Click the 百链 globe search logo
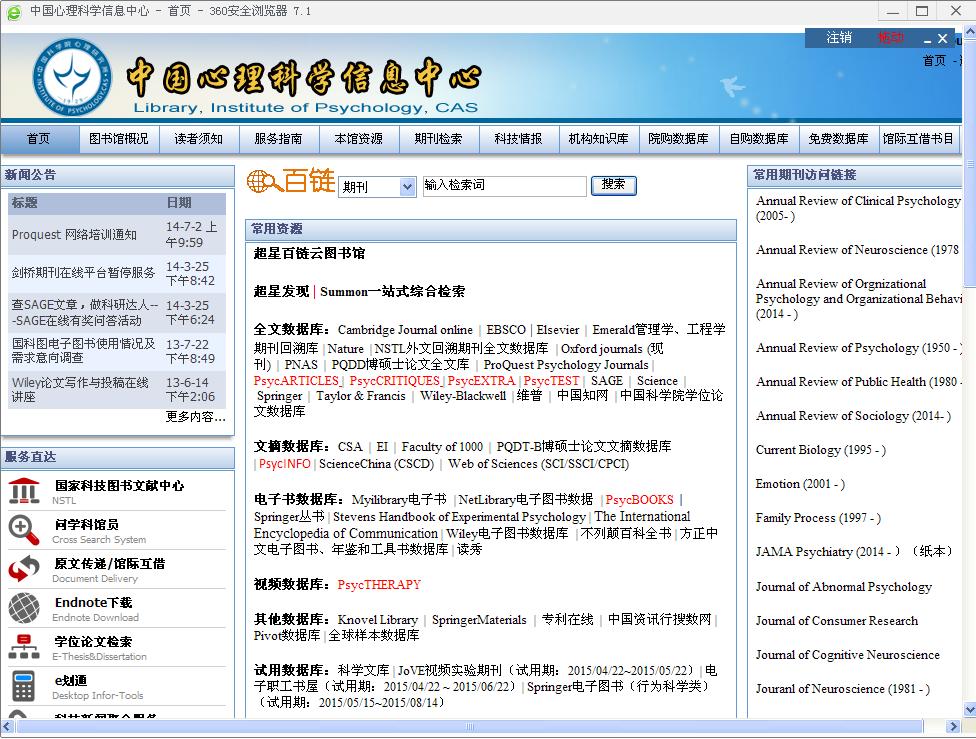 coord(291,181)
